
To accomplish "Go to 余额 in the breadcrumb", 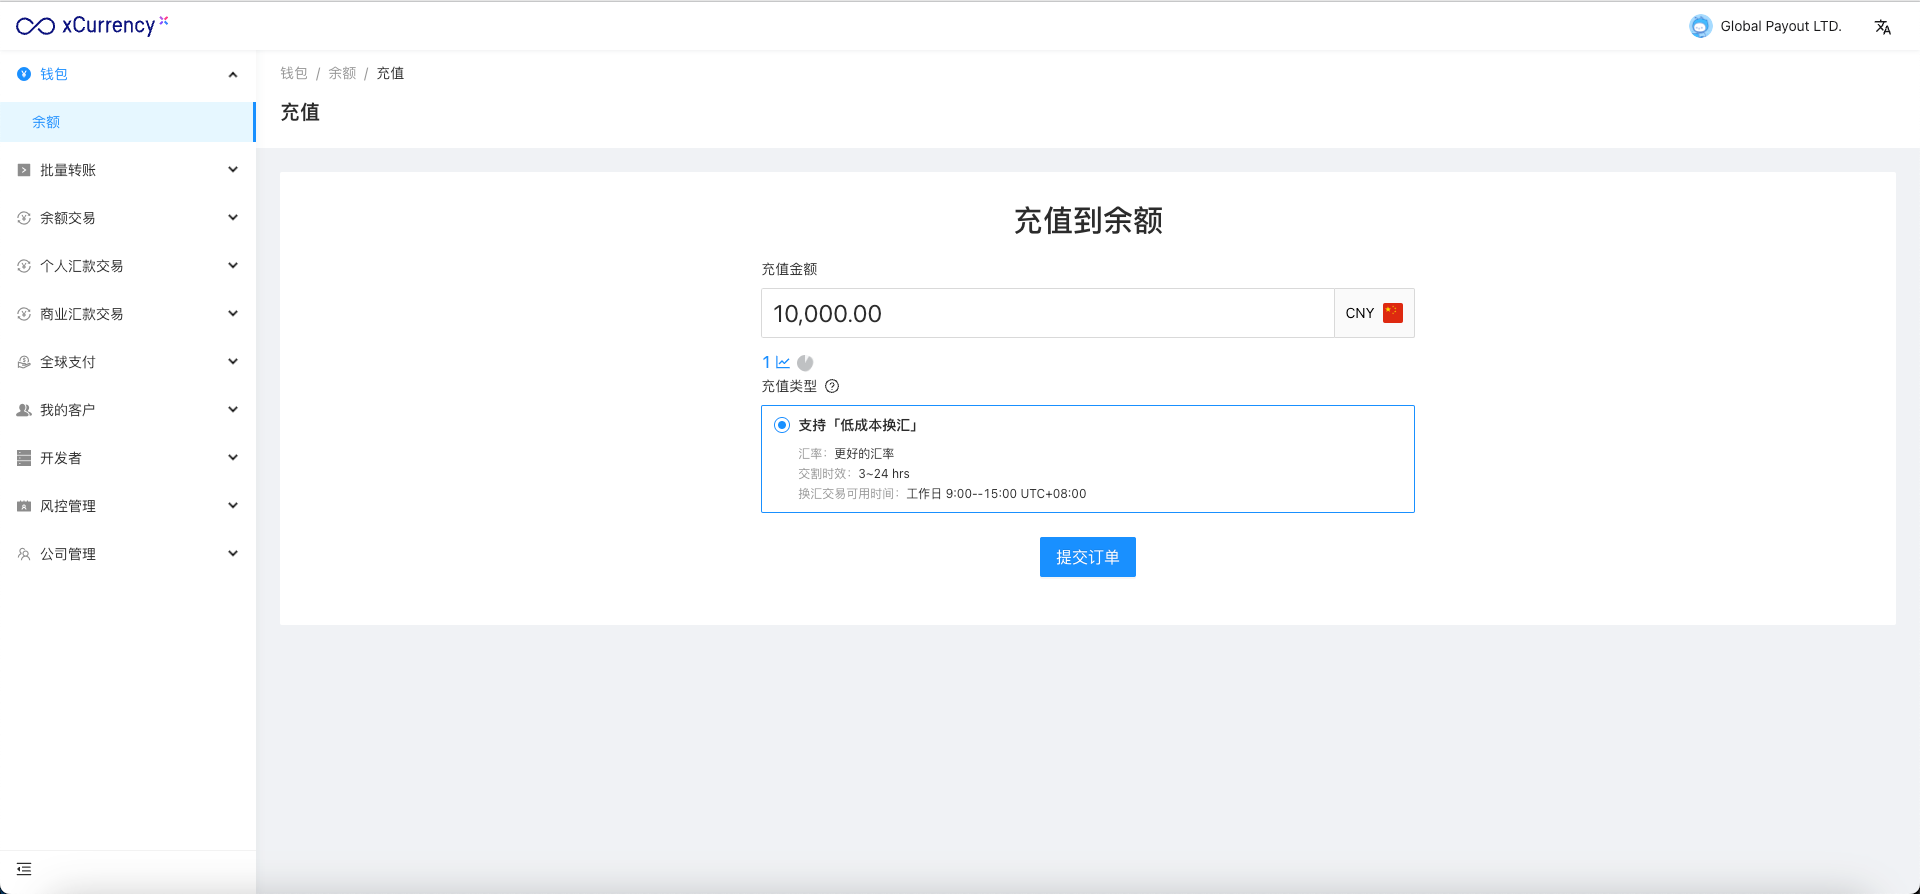I will pyautogui.click(x=342, y=73).
